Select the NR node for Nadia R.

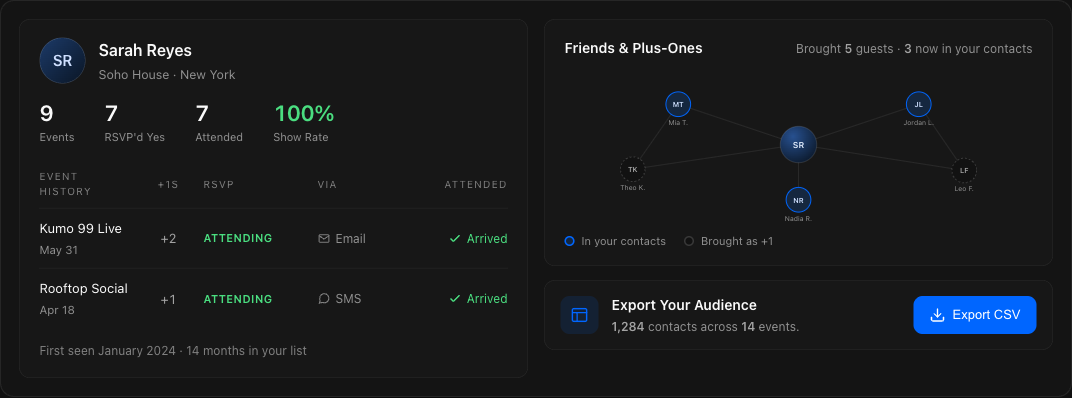click(x=799, y=200)
